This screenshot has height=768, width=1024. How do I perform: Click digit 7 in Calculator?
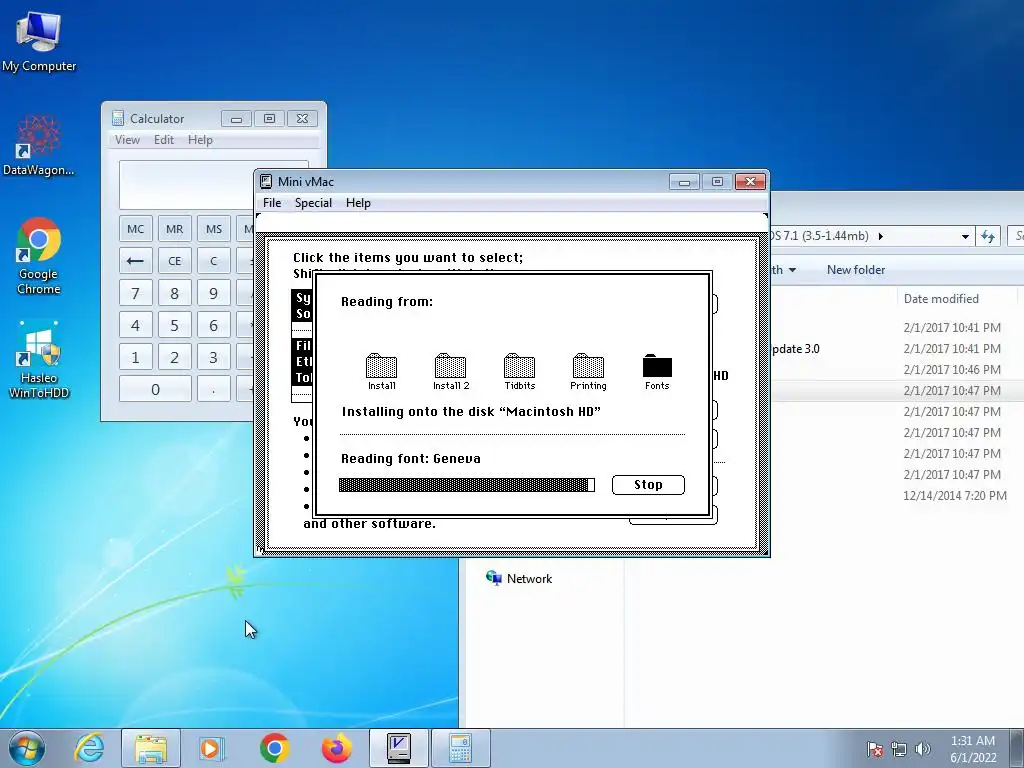click(x=136, y=293)
